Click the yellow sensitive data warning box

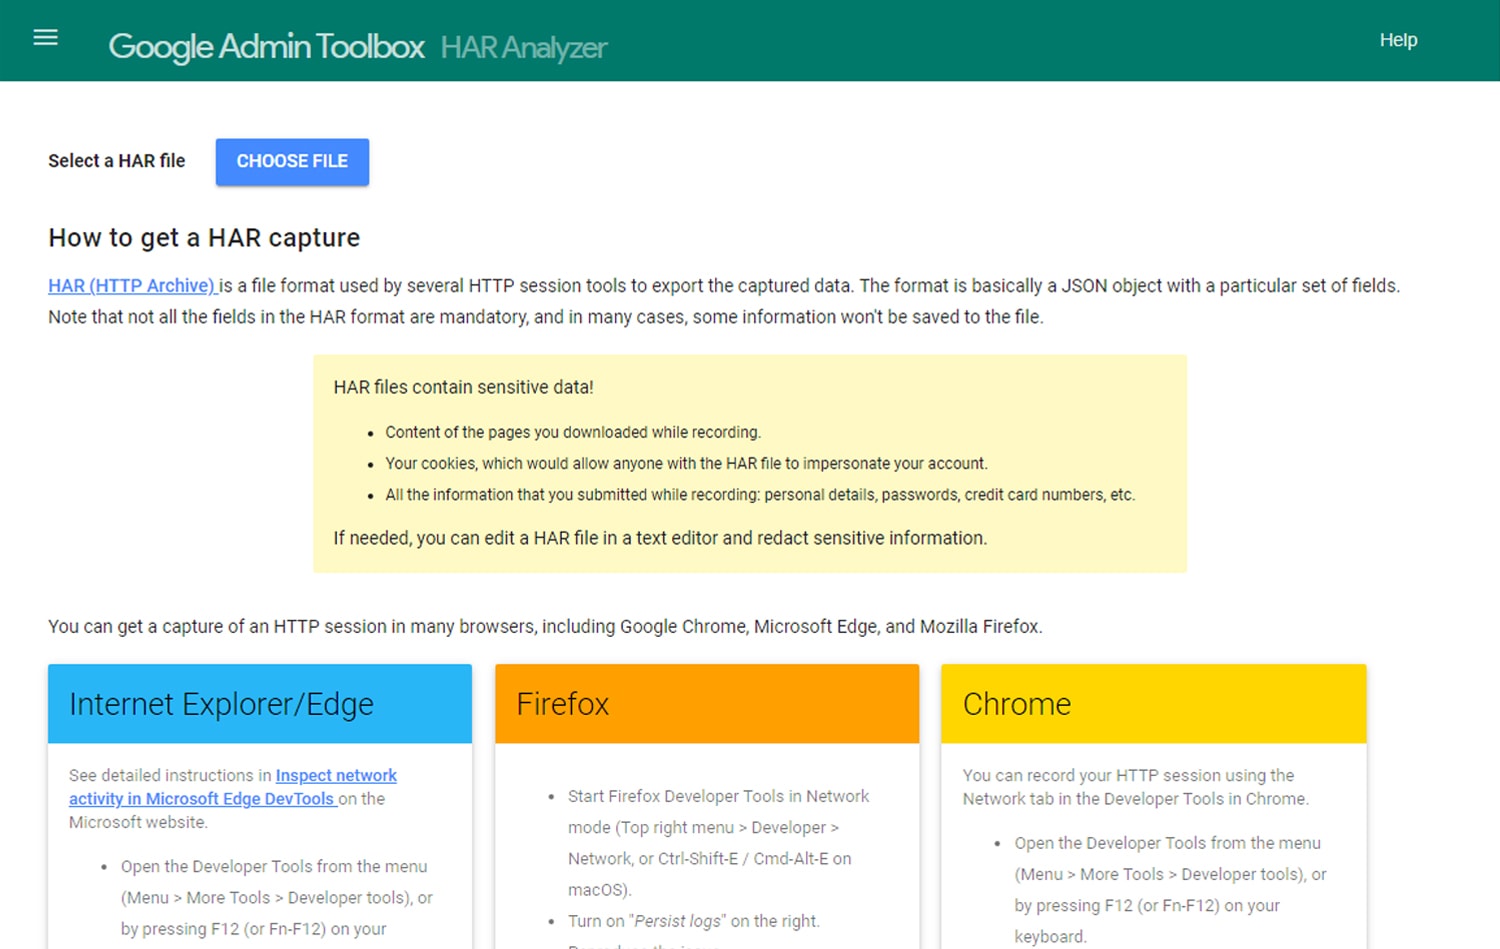coord(750,465)
